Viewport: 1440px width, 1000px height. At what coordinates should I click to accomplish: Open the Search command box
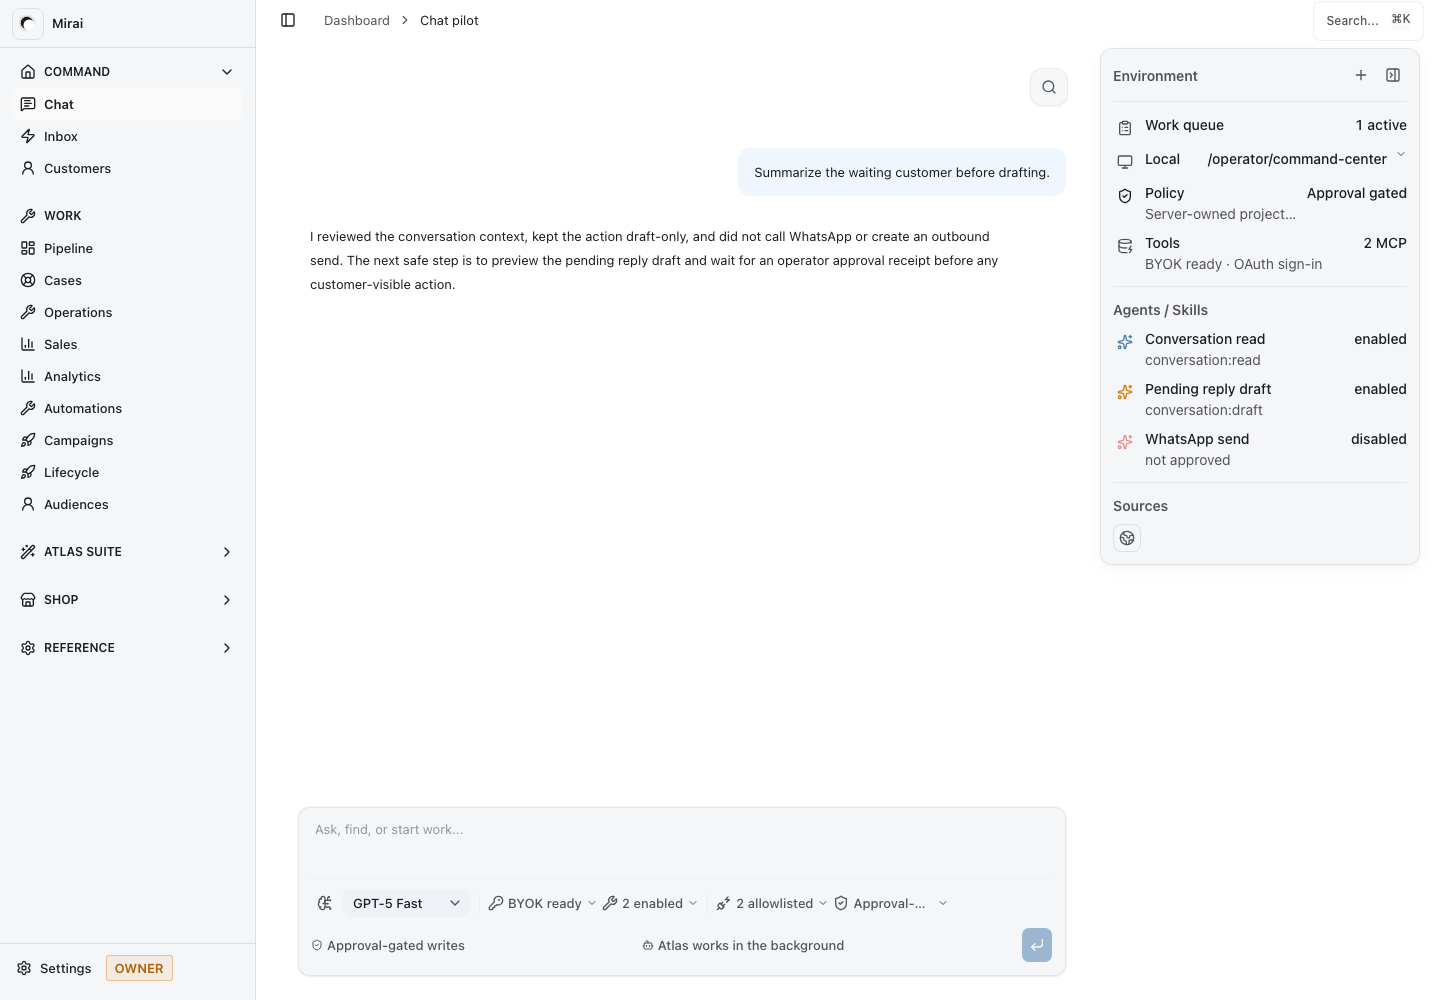[x=1368, y=20]
